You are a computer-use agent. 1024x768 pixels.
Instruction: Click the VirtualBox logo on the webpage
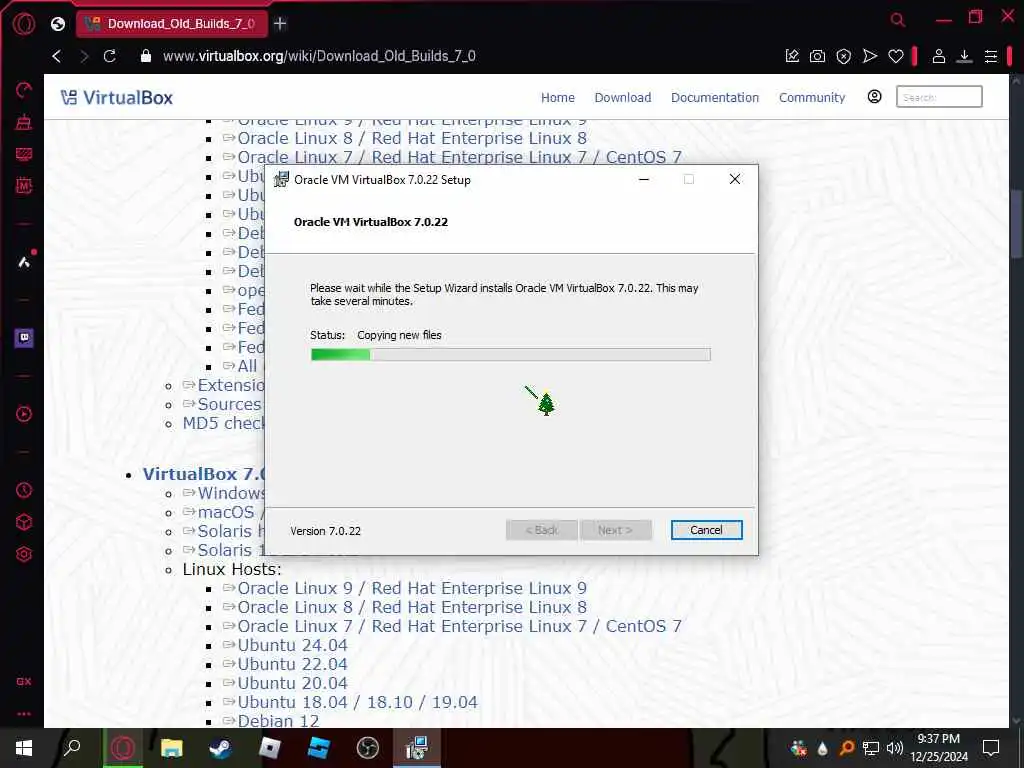(117, 98)
